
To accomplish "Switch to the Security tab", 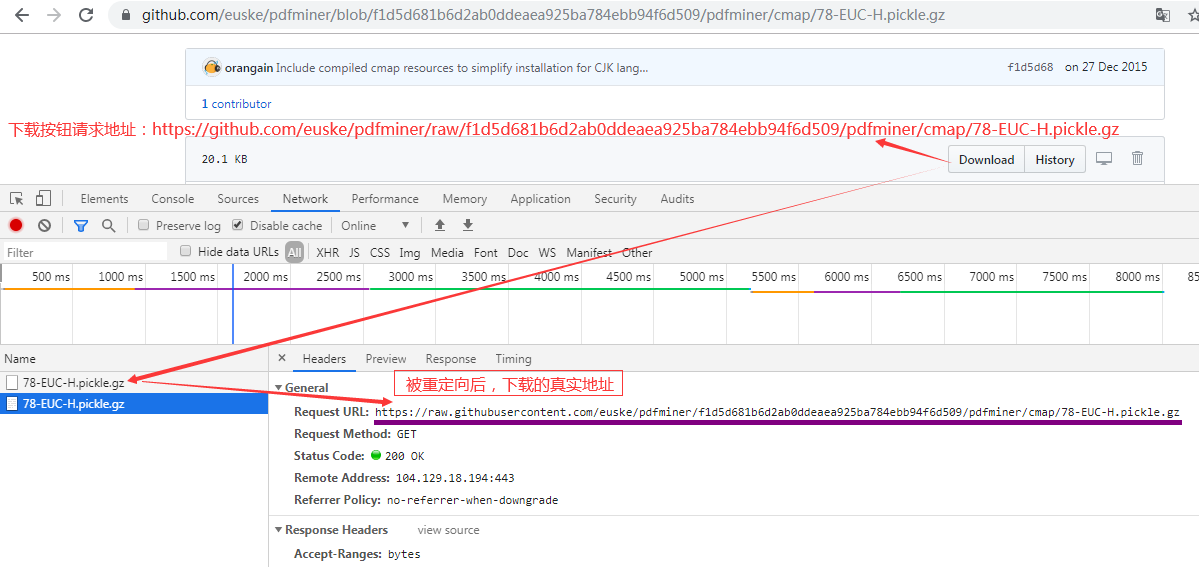I will (616, 199).
